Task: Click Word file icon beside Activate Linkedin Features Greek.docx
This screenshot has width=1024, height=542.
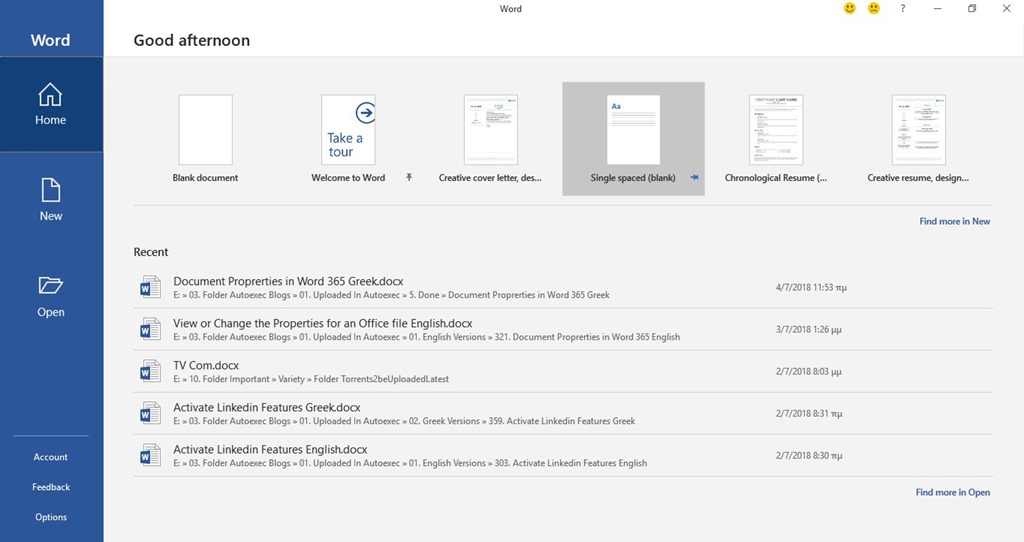Action: 150,414
